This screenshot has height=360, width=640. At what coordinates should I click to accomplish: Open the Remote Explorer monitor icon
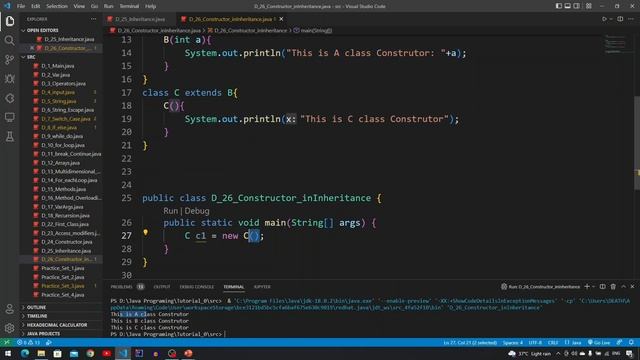click(x=10, y=117)
